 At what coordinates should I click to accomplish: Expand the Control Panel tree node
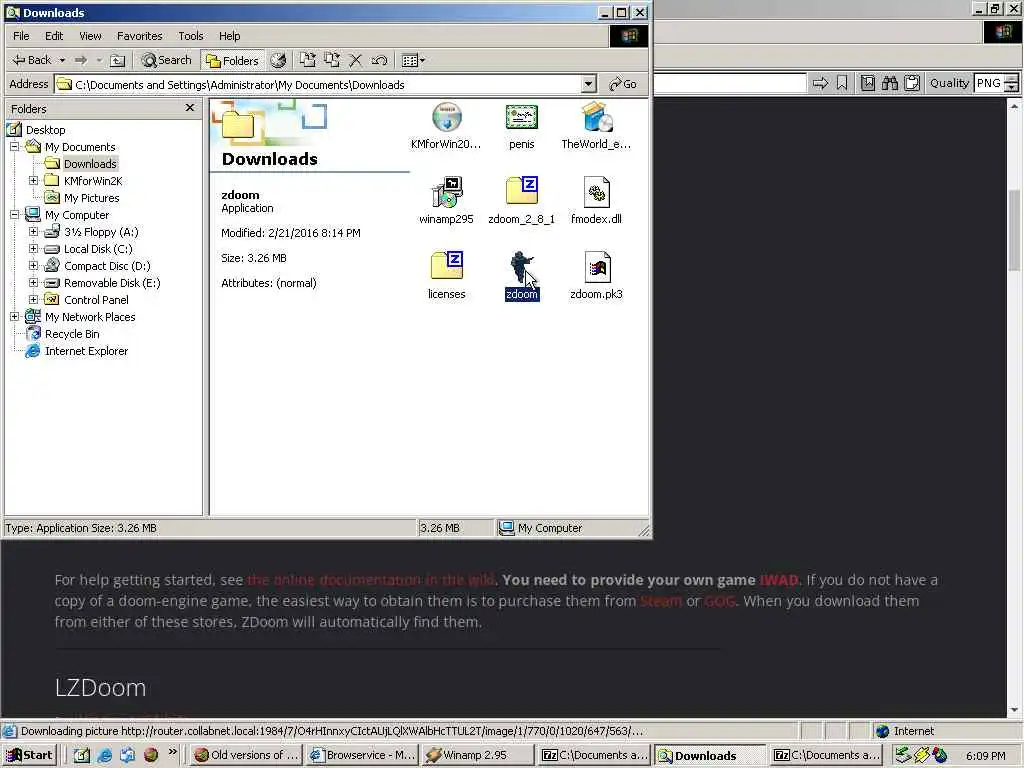tap(33, 300)
